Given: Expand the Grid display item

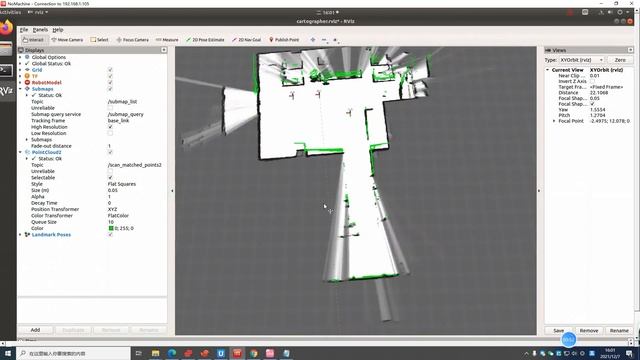Looking at the screenshot, I should (x=20, y=70).
